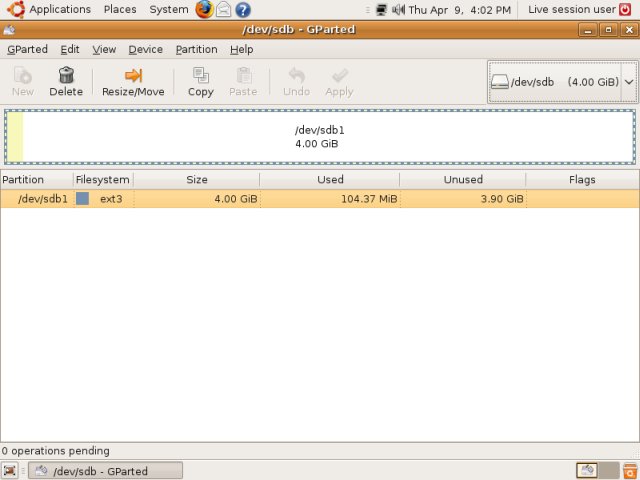Click the New partition icon
Screen dimensions: 640x480
[x=22, y=75]
